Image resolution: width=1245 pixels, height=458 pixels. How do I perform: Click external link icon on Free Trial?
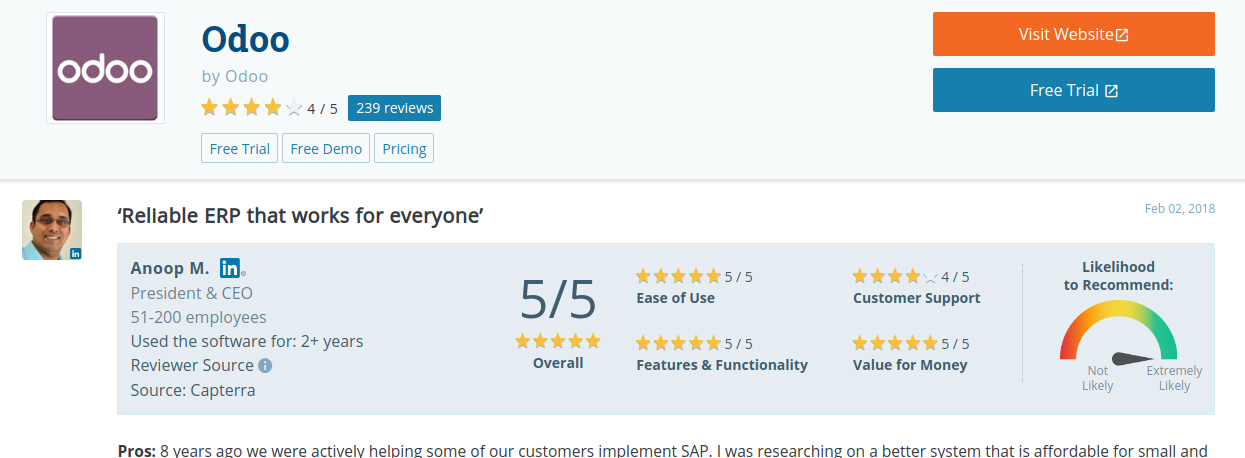[1111, 91]
